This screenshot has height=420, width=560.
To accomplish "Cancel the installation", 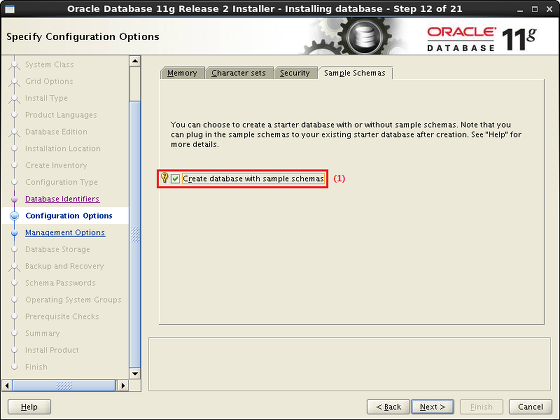I will pyautogui.click(x=530, y=407).
